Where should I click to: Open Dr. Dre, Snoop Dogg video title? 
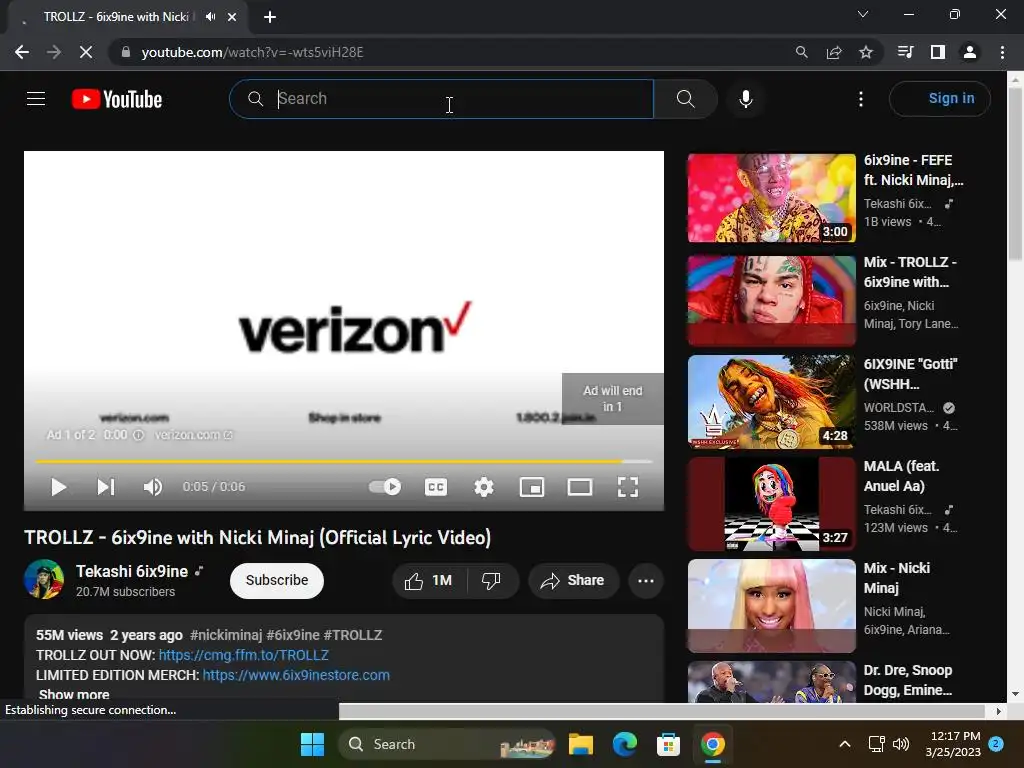point(908,680)
